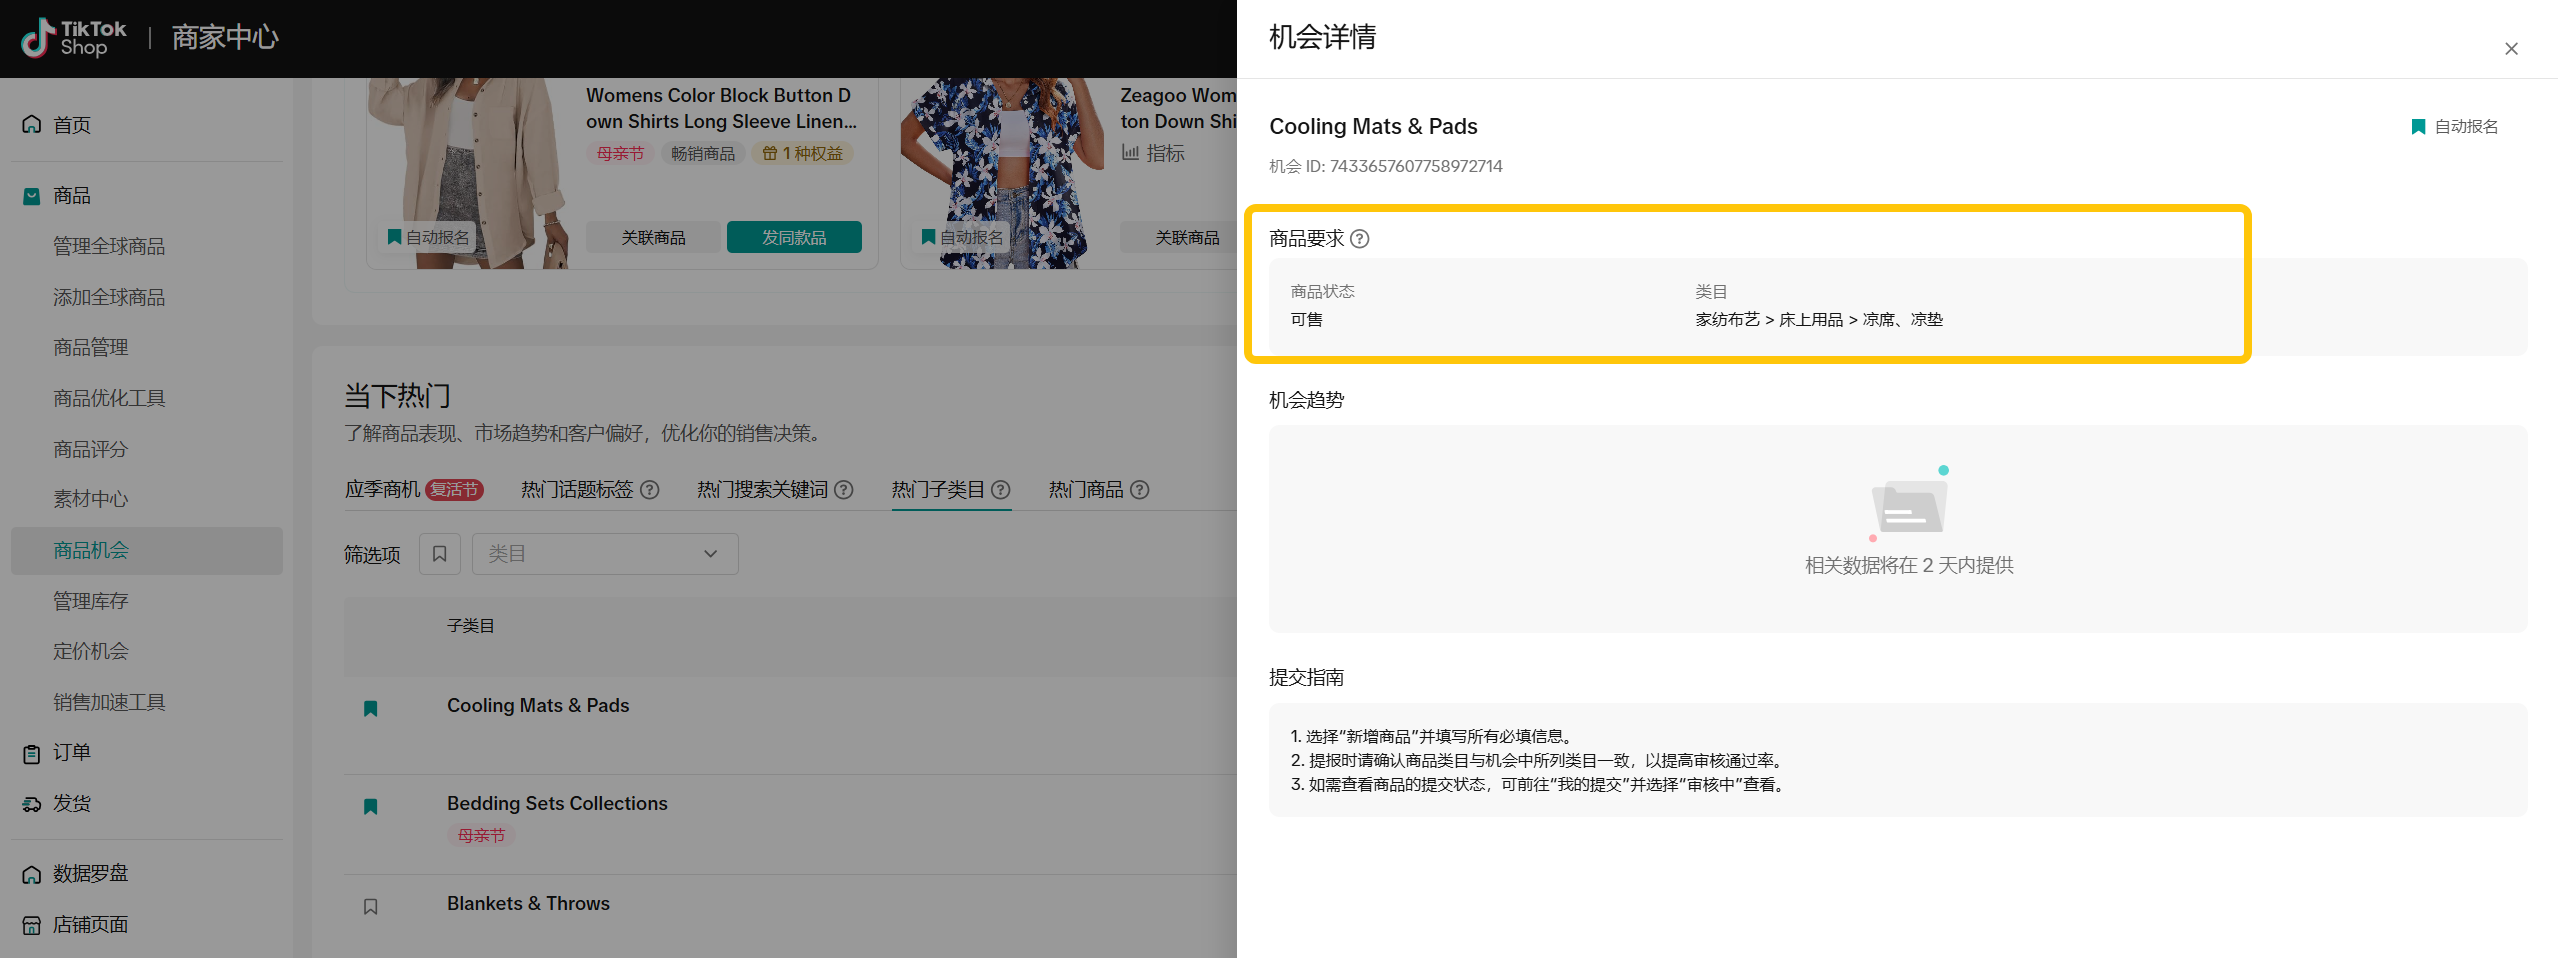
Task: Click the help icon next to 热门搜索关键词
Action: 844,490
